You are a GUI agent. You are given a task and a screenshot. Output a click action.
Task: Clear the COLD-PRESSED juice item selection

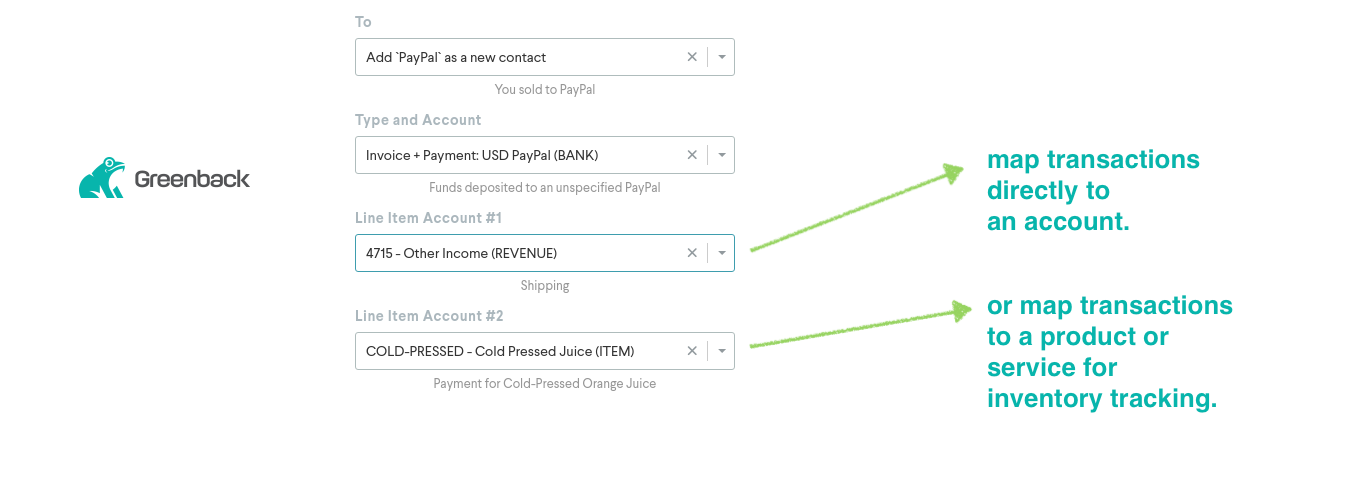[x=692, y=351]
